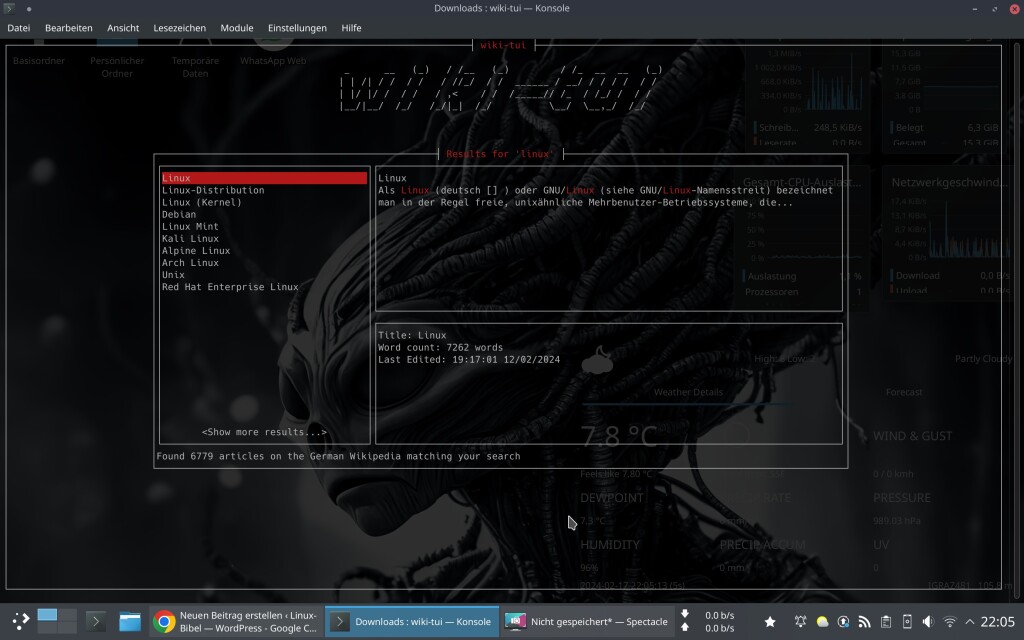Image resolution: width=1024 pixels, height=640 pixels.
Task: Select the Kali Linux result
Action: point(190,238)
